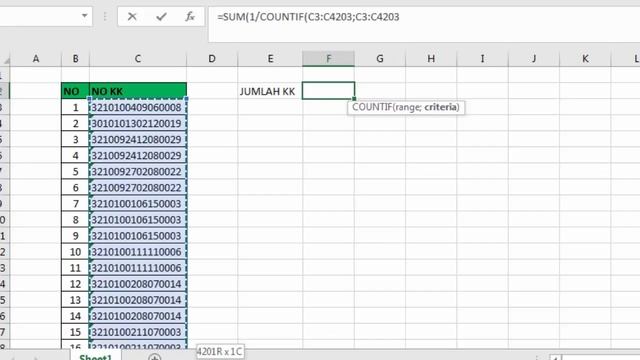Open Insert Function fx dialog
This screenshot has height=360, width=640.
[190, 17]
